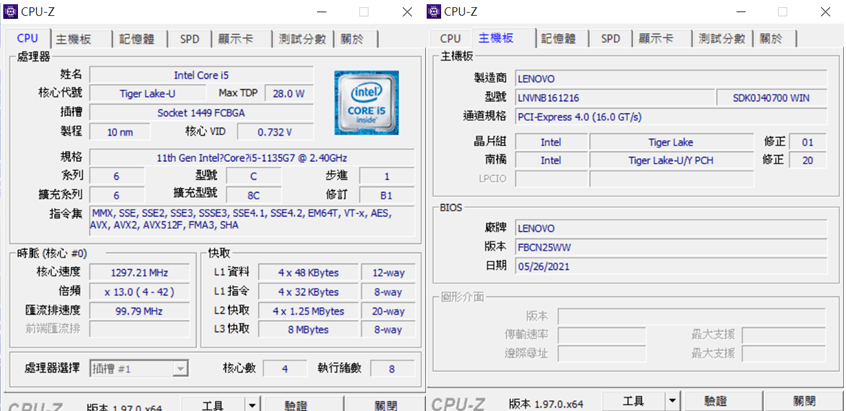Click 工具 button in right window
The height and width of the screenshot is (411, 846).
[x=634, y=401]
